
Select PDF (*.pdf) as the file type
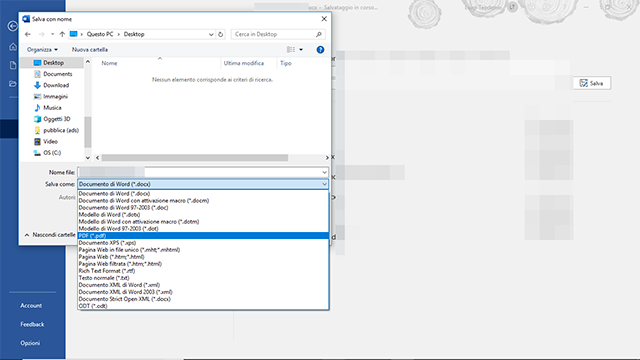click(203, 236)
